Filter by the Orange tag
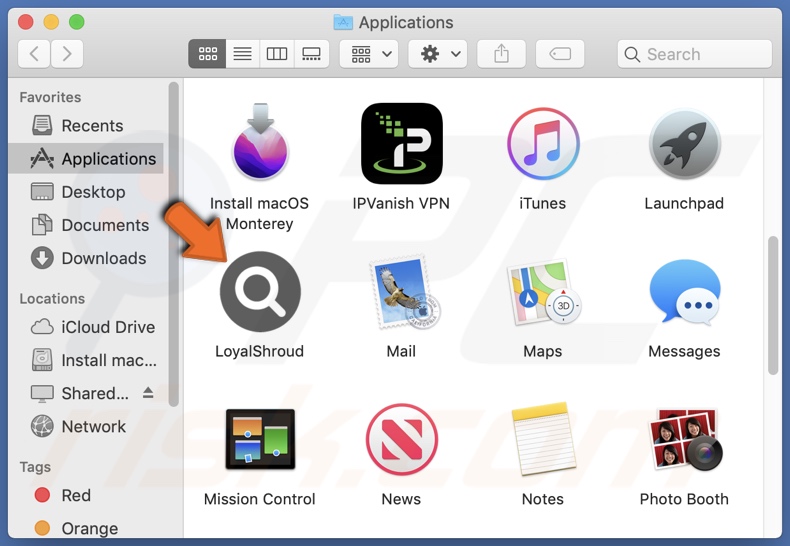790x546 pixels. 86,528
